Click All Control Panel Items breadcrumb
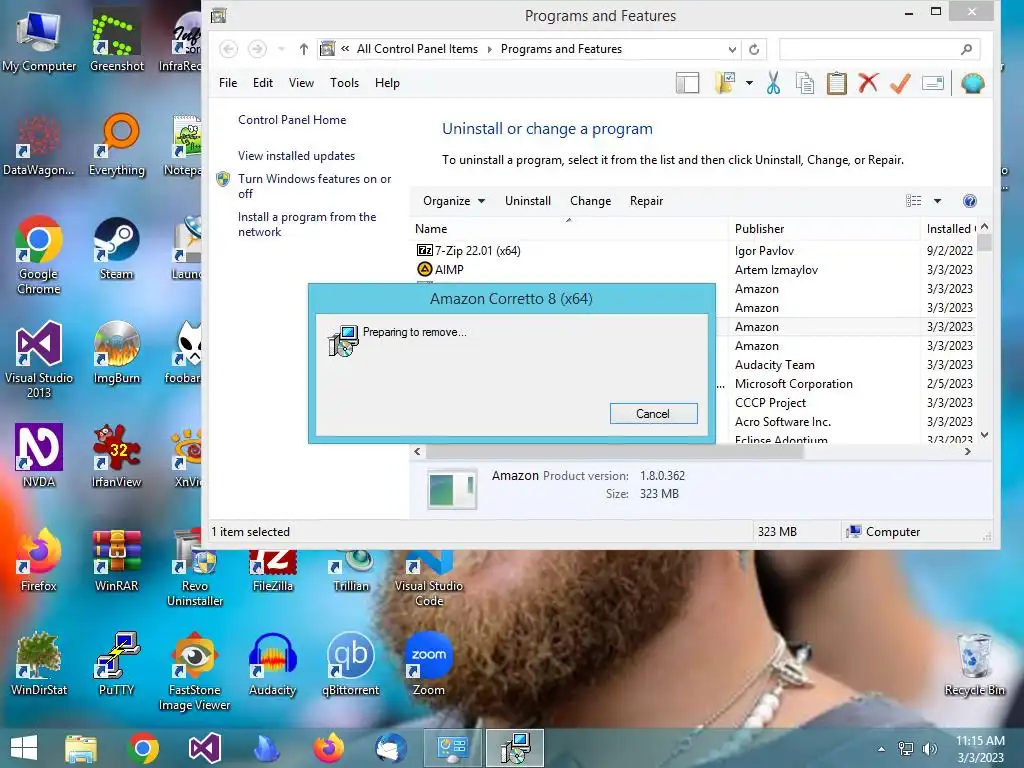 (x=417, y=49)
